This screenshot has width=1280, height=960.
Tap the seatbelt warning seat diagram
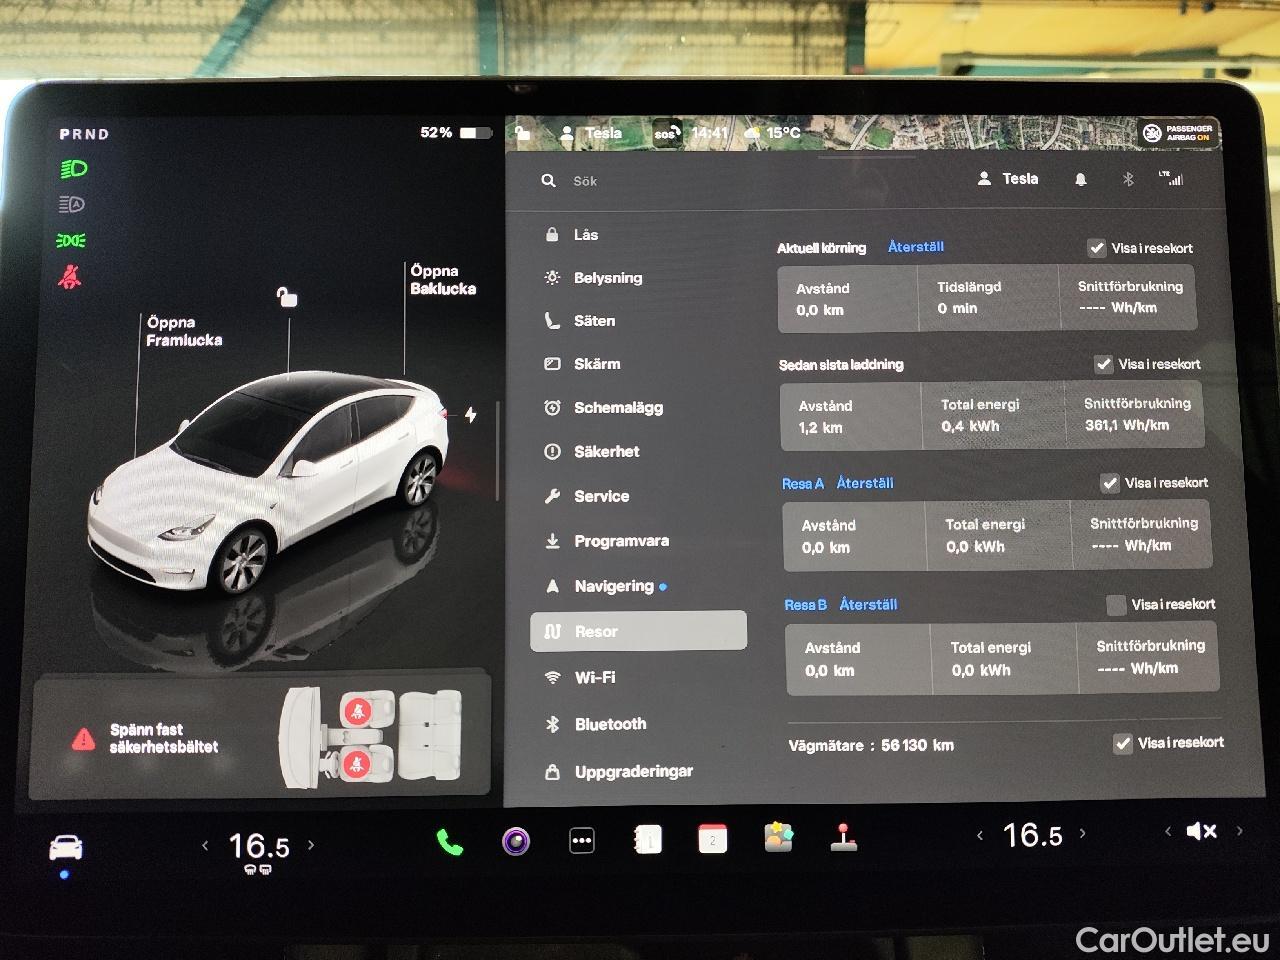click(371, 737)
